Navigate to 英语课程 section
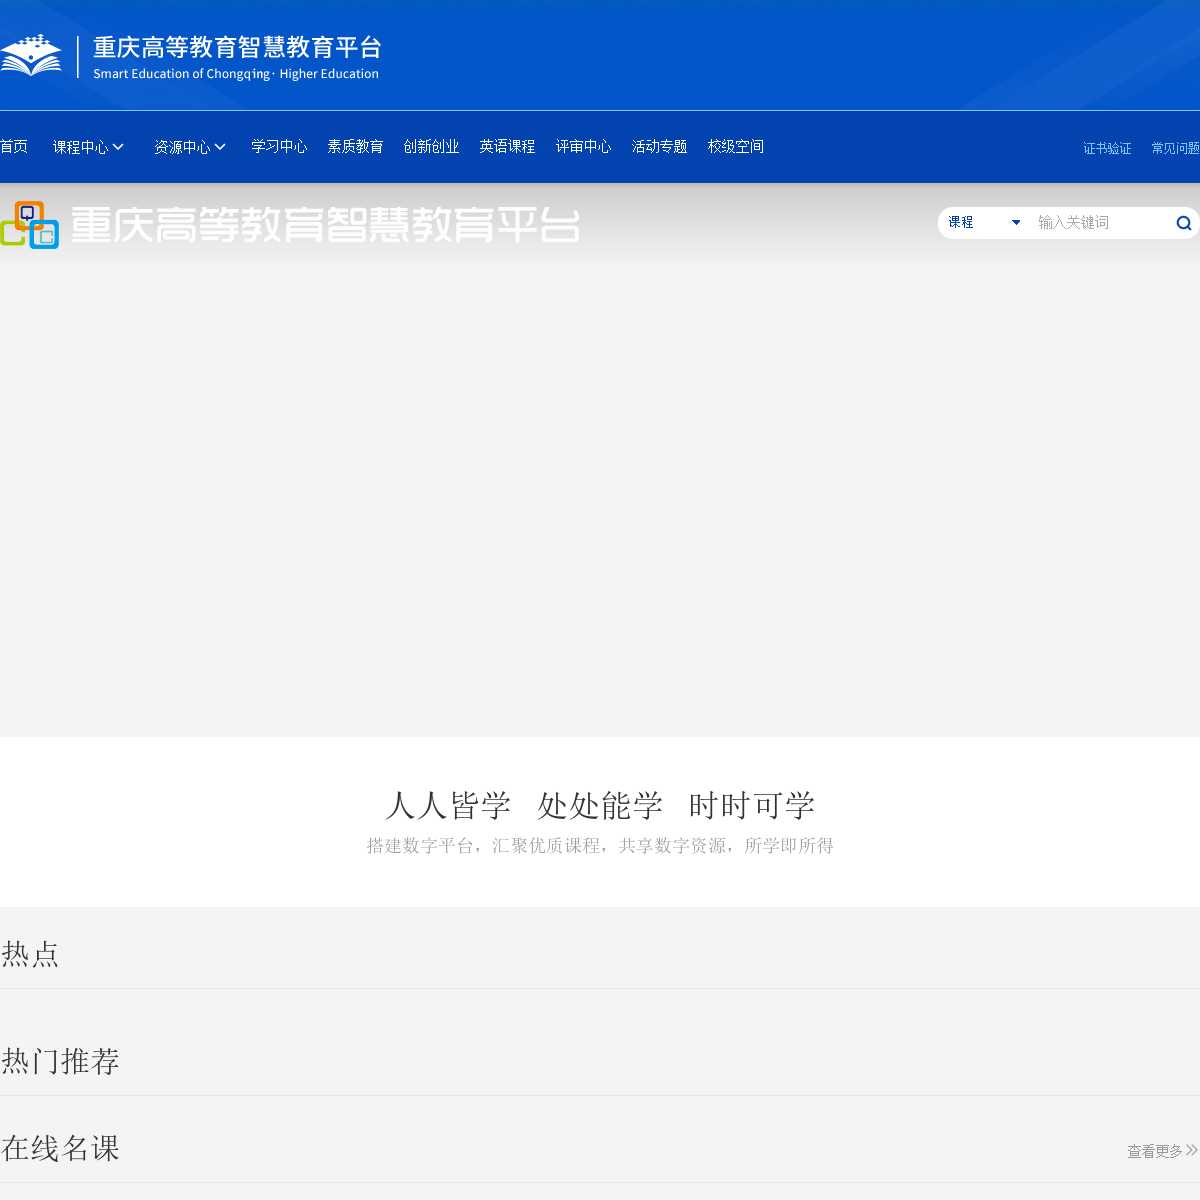Screen dimensions: 1200x1200 point(507,147)
